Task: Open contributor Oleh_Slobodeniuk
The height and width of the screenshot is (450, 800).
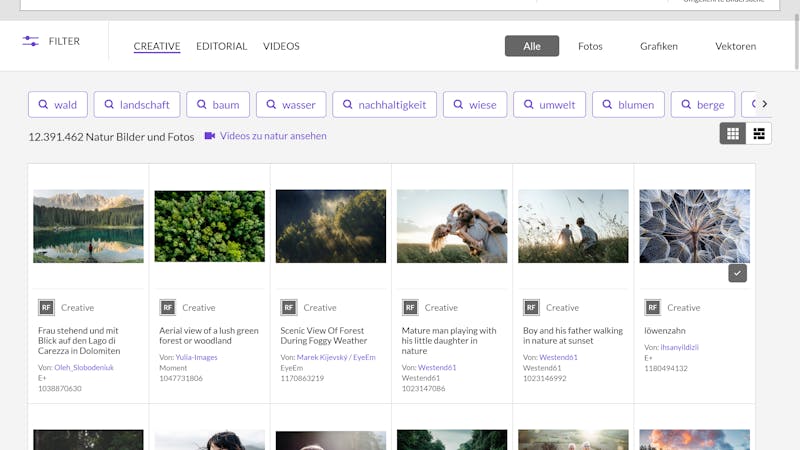Action: 84,367
